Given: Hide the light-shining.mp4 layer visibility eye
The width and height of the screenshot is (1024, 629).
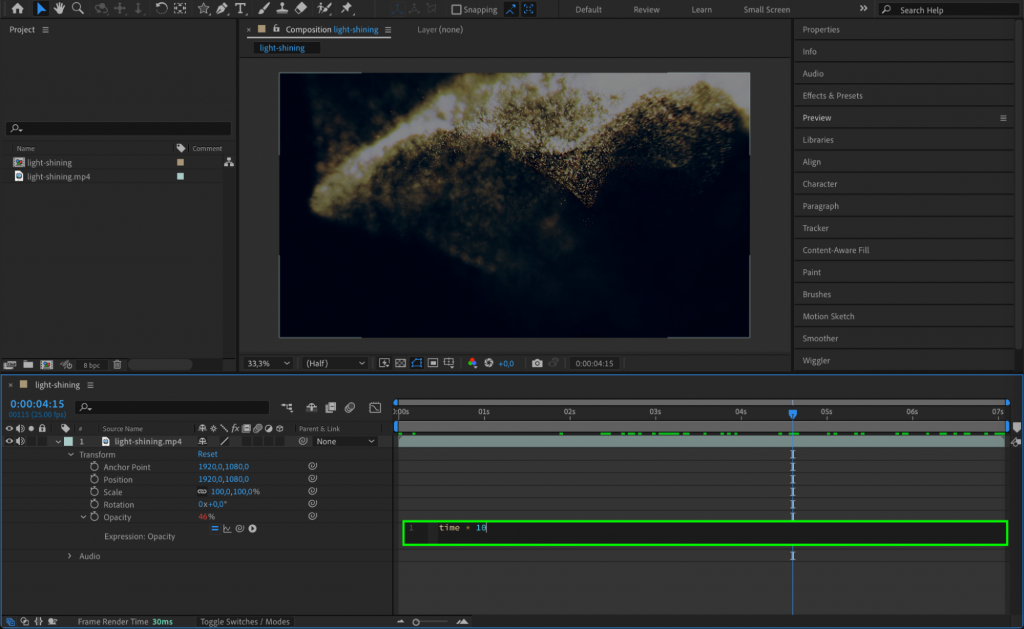Looking at the screenshot, I should [x=8, y=441].
